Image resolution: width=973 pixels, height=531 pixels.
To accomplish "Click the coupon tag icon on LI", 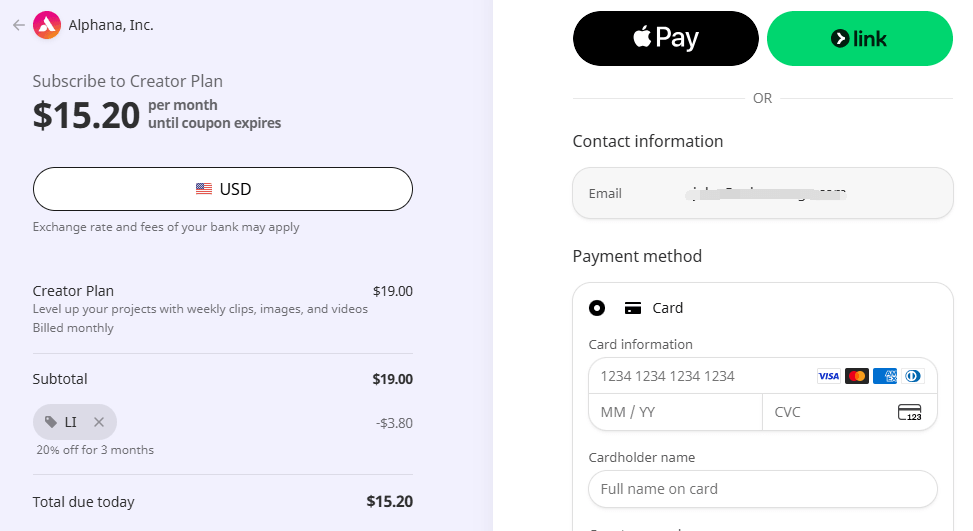I will 51,422.
